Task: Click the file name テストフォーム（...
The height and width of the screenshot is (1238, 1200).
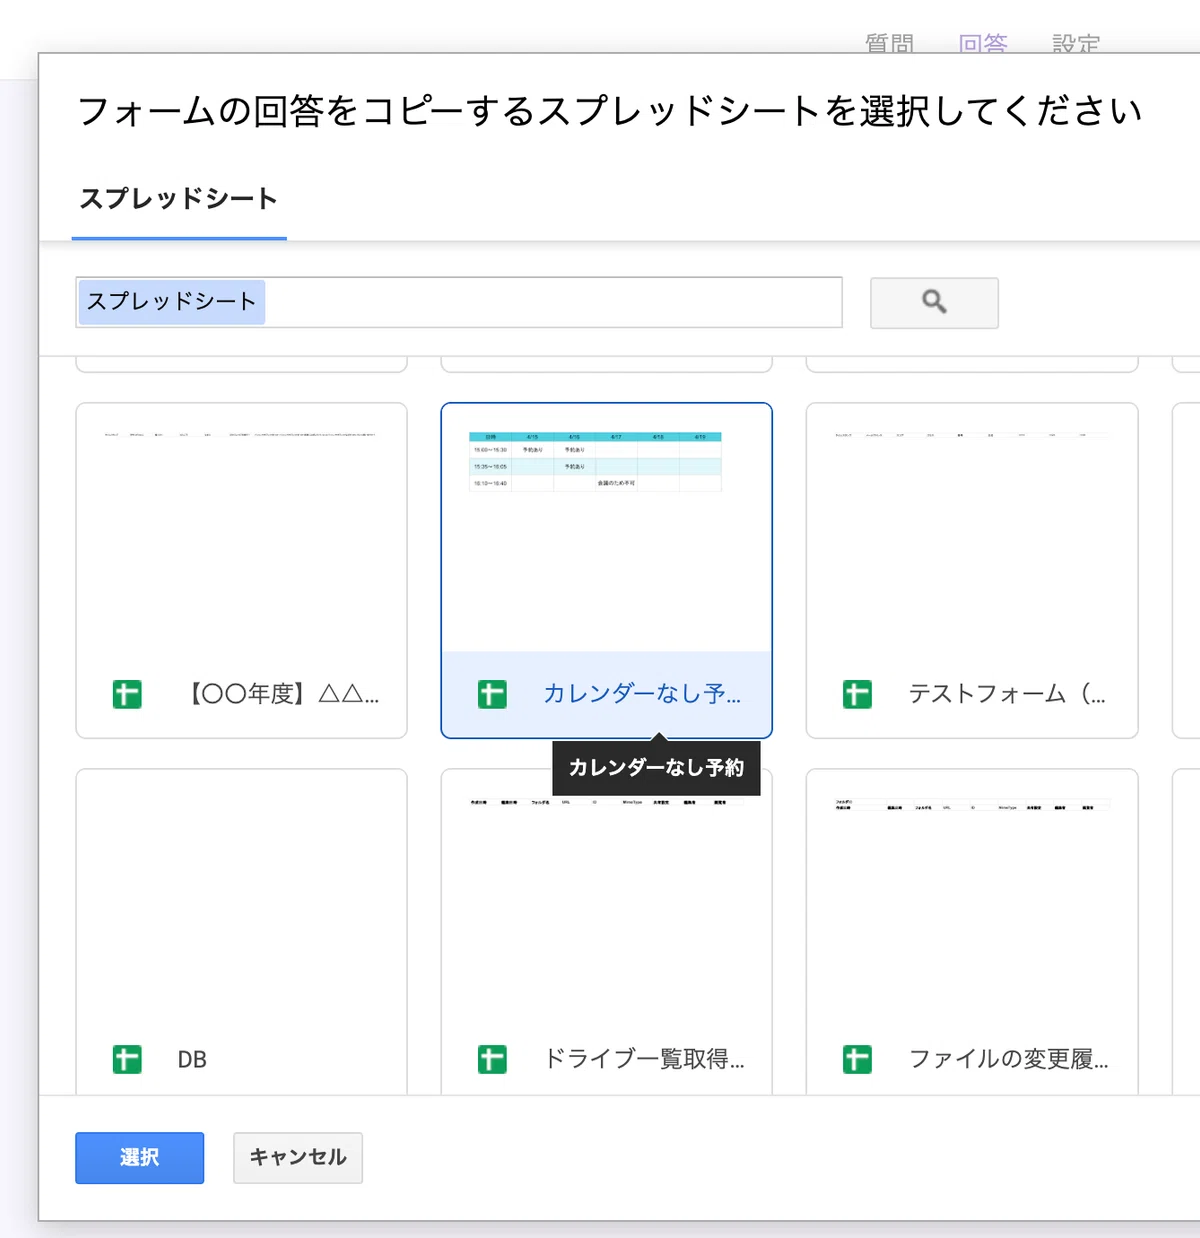Action: pos(1007,694)
